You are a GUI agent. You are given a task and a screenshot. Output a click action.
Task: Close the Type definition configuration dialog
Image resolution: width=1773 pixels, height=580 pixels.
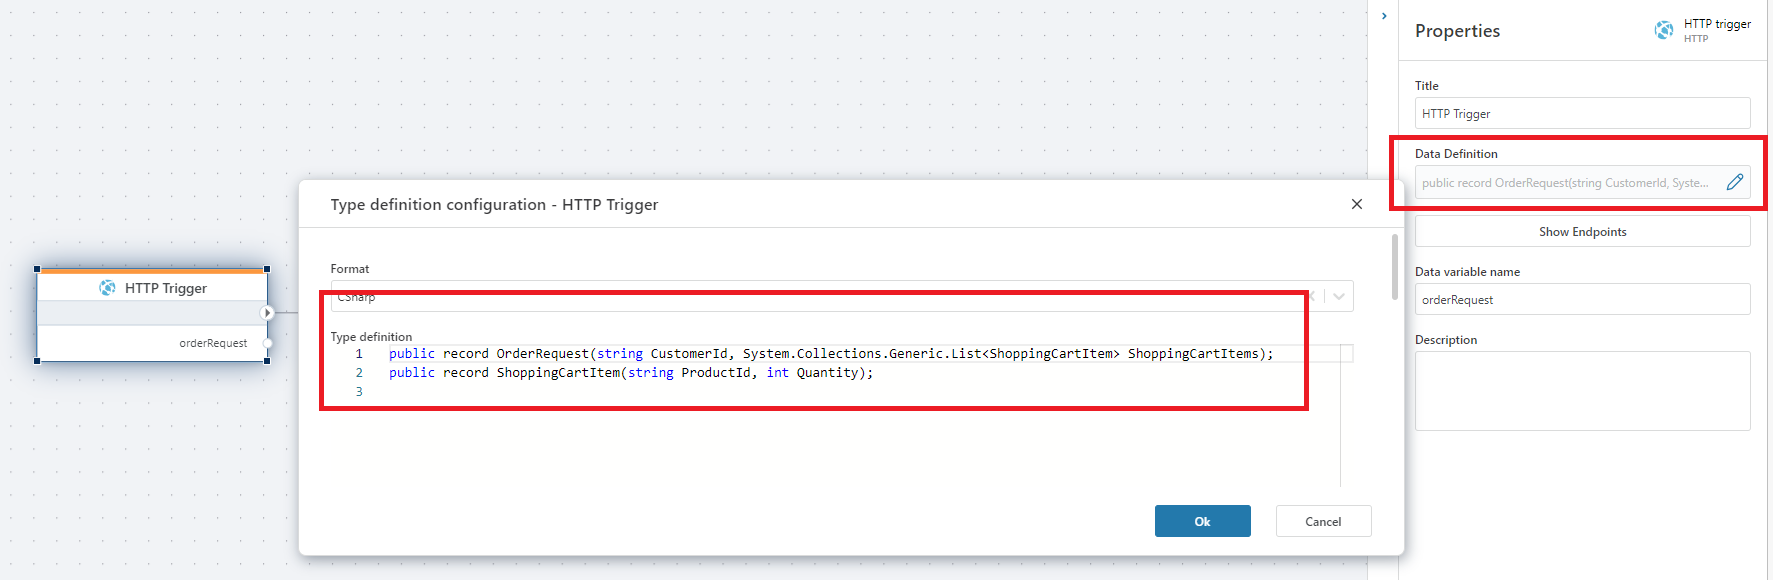(x=1356, y=204)
